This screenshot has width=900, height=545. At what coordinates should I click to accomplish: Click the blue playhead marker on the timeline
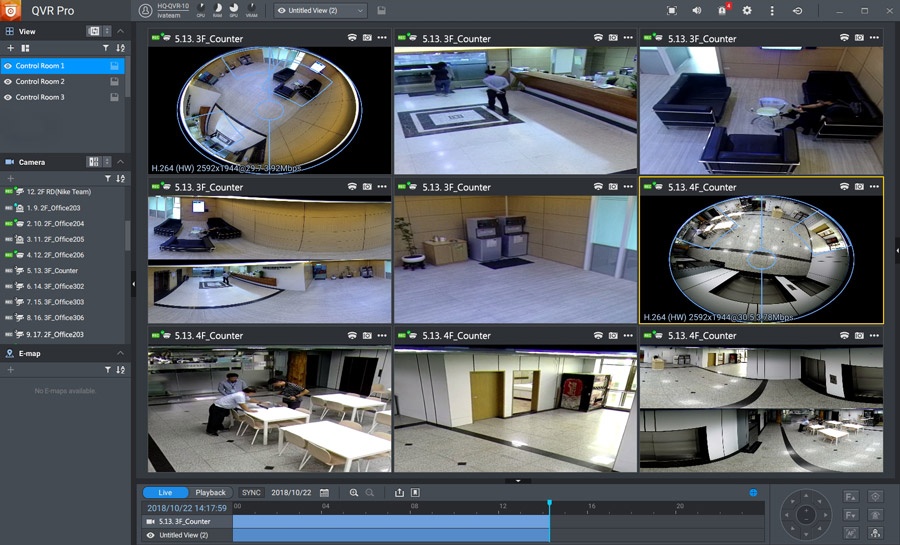(x=549, y=503)
